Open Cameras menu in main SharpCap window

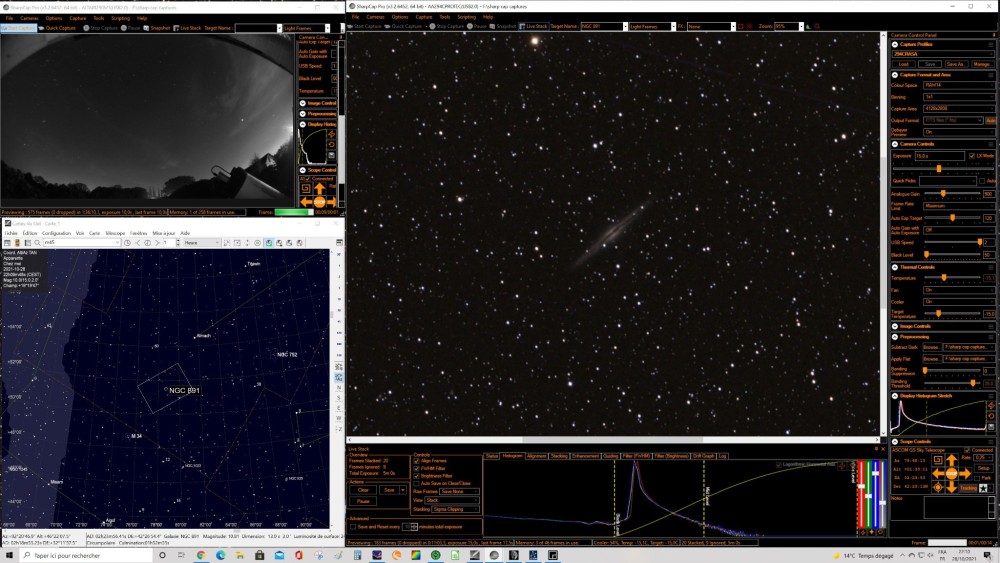tap(375, 17)
